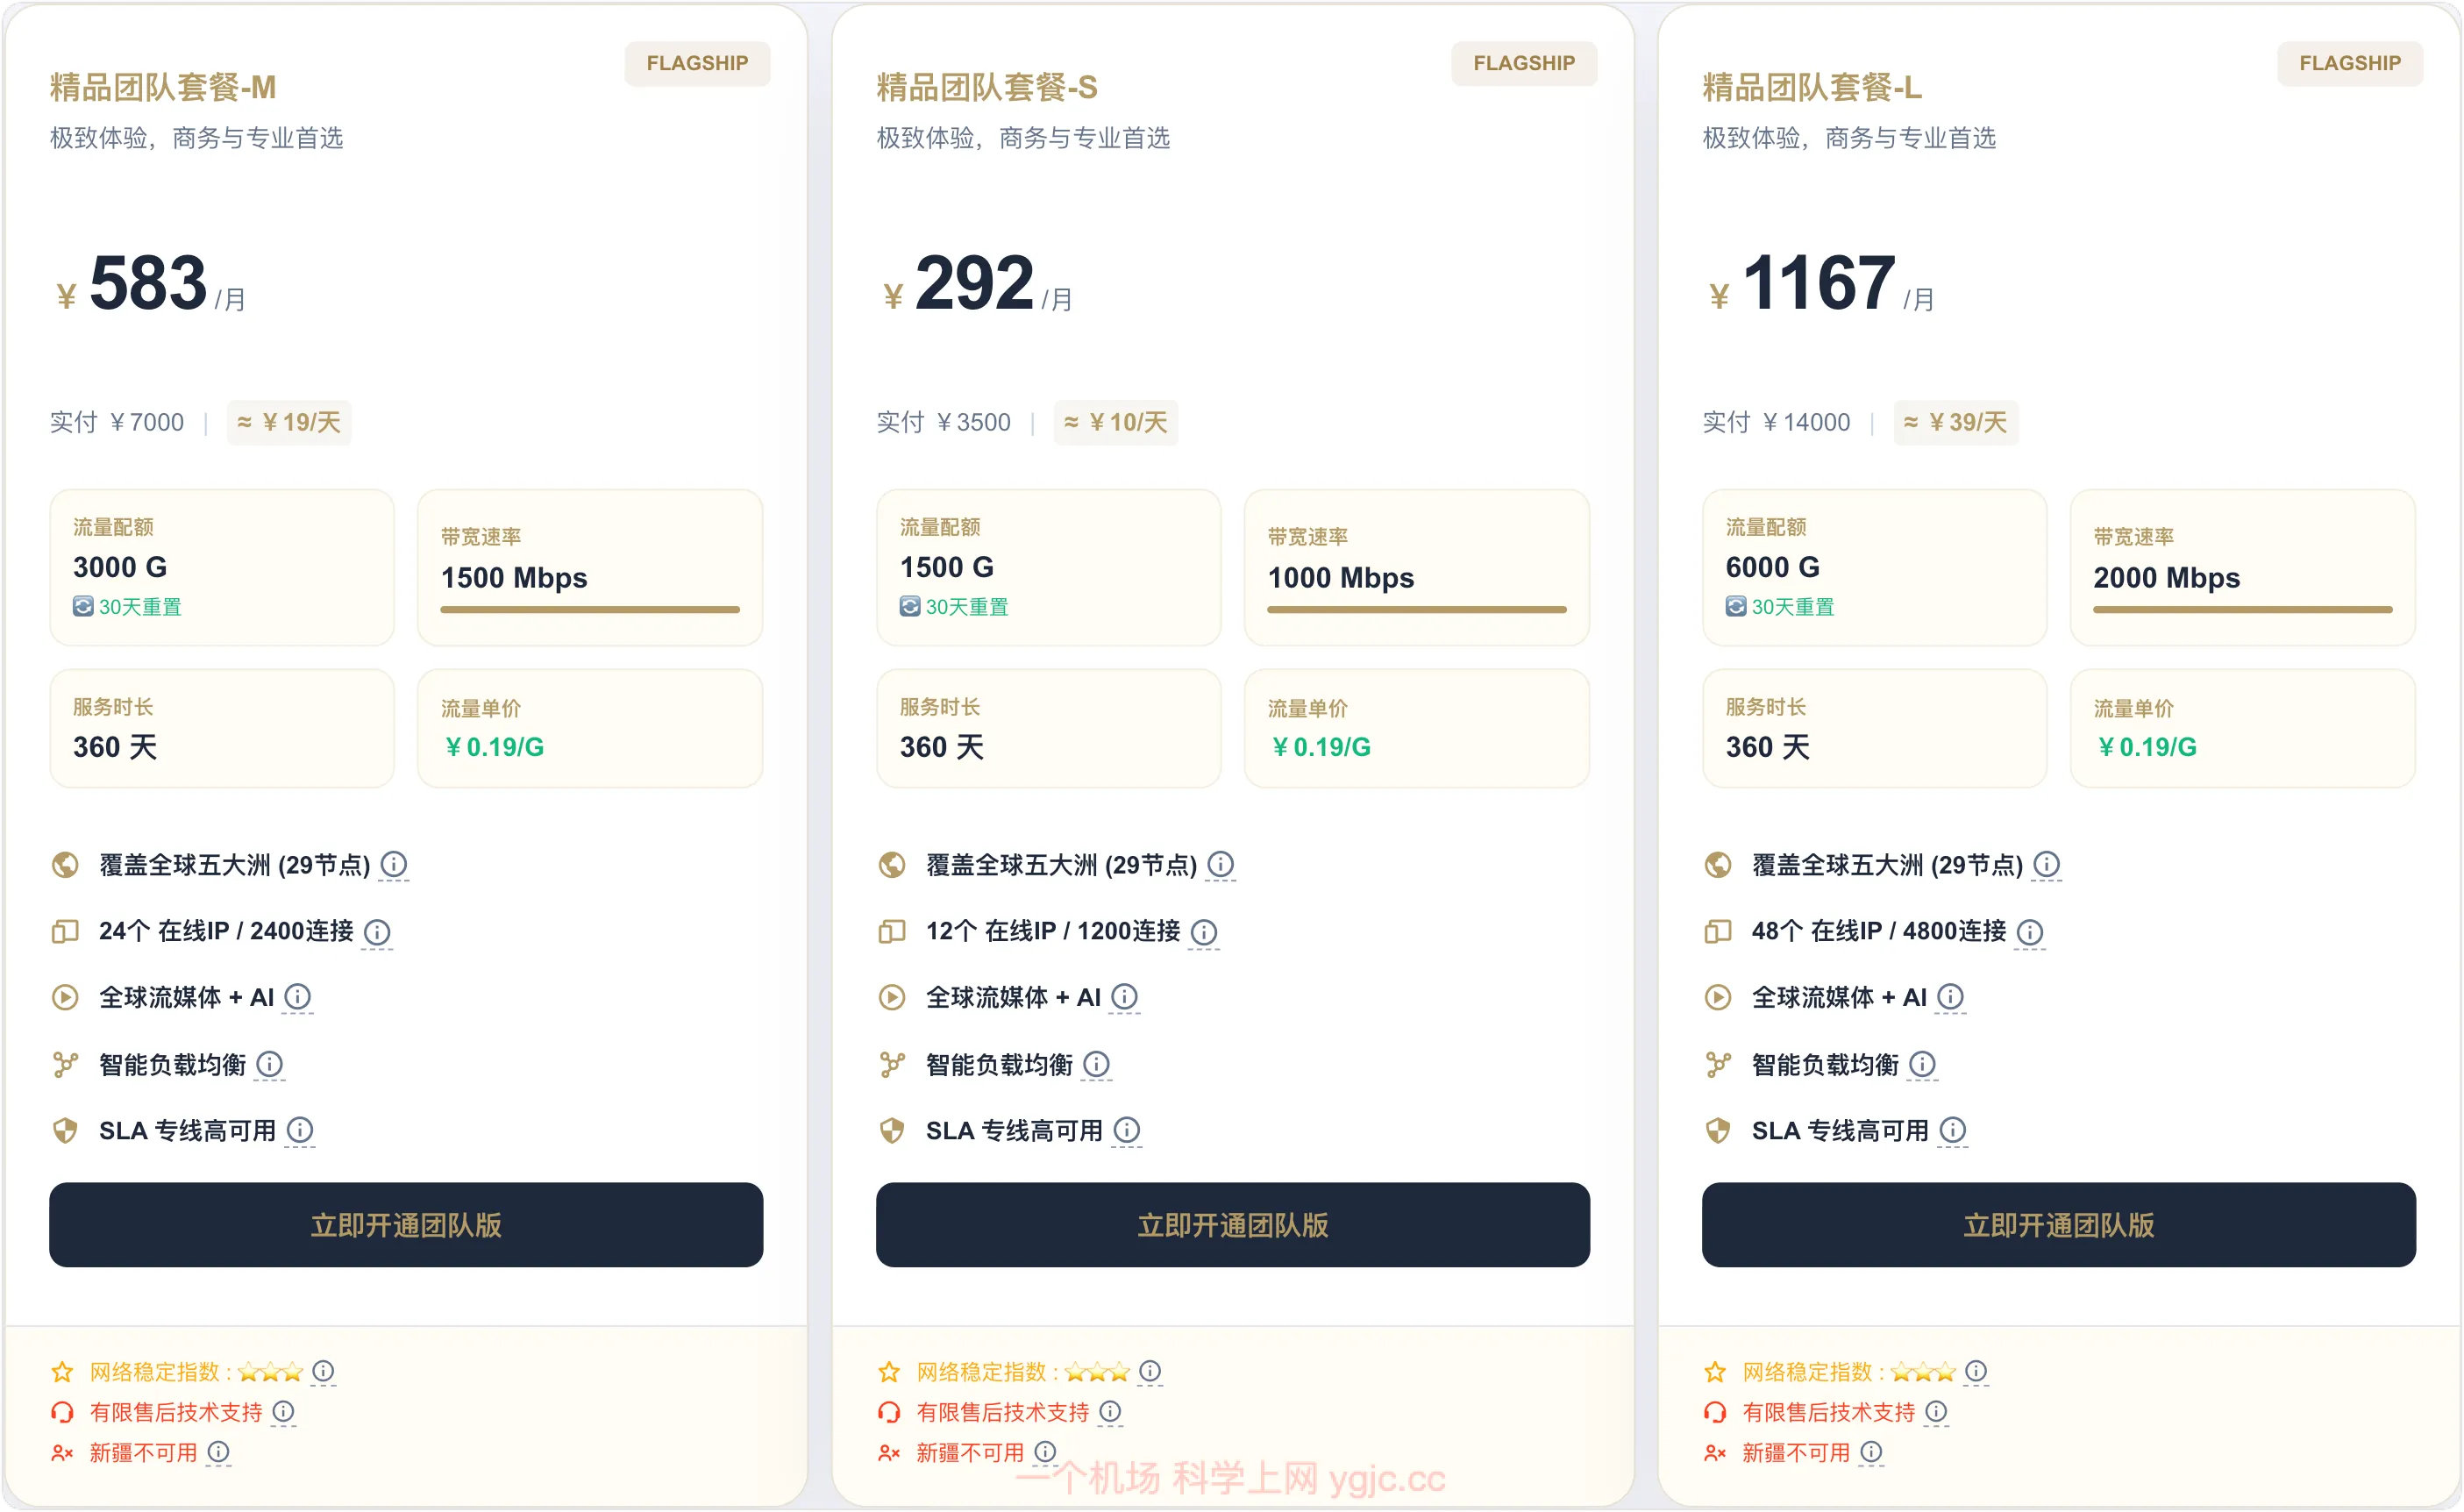The width and height of the screenshot is (2464, 1512).
Task: Click the FLAGSHIP badge on the 套餐-S card
Action: 1523,63
